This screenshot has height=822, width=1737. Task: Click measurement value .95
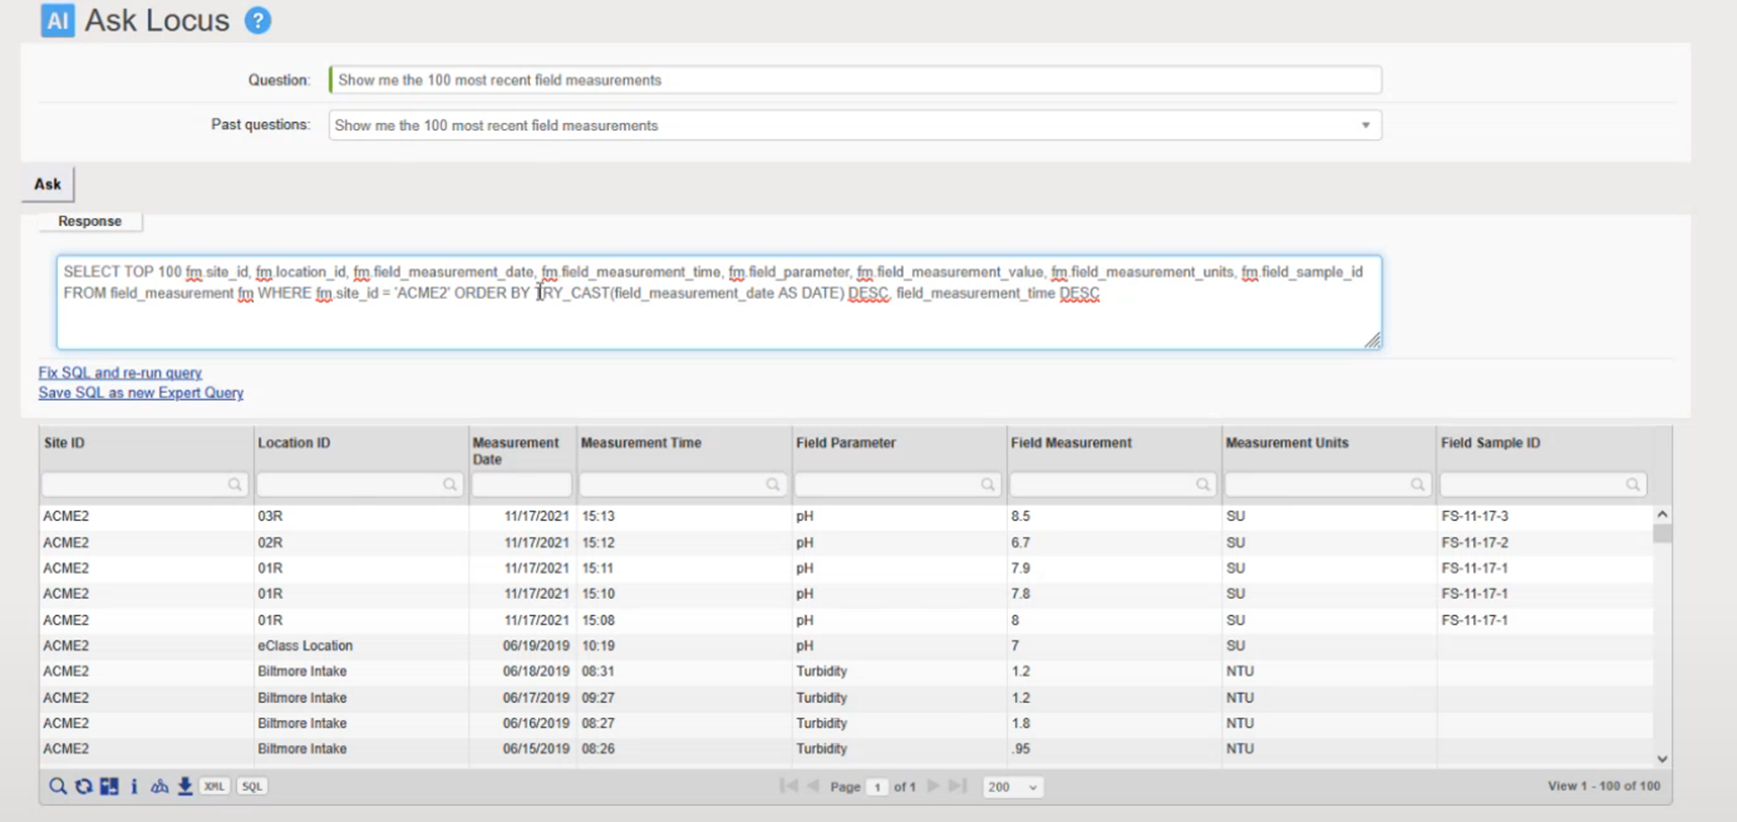click(1020, 749)
